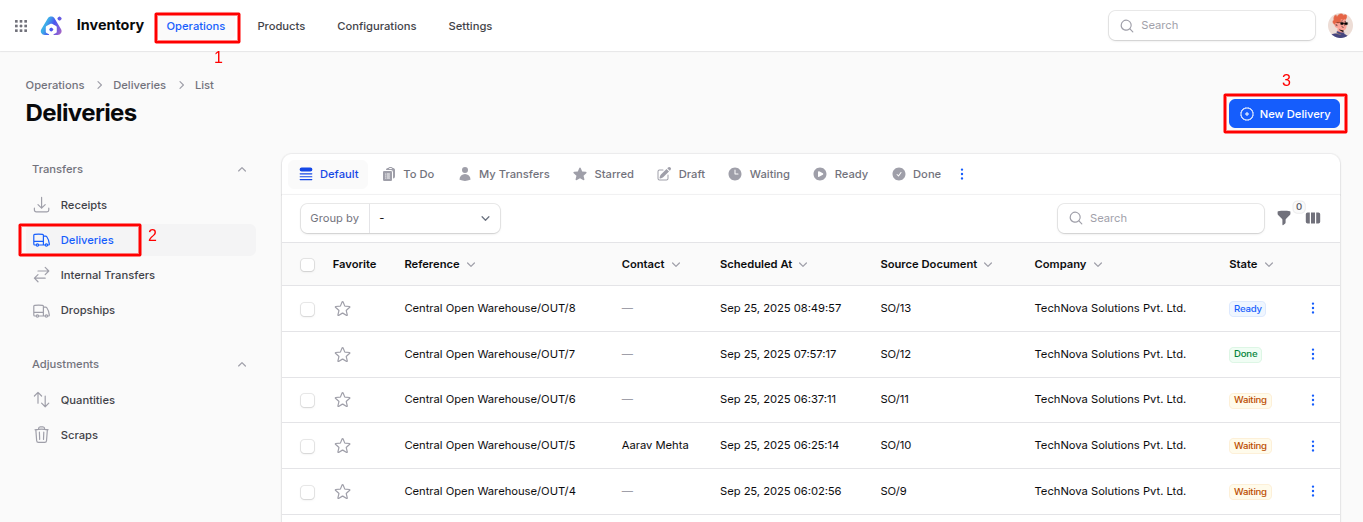
Task: Click the filter funnel icon
Action: 1284,218
